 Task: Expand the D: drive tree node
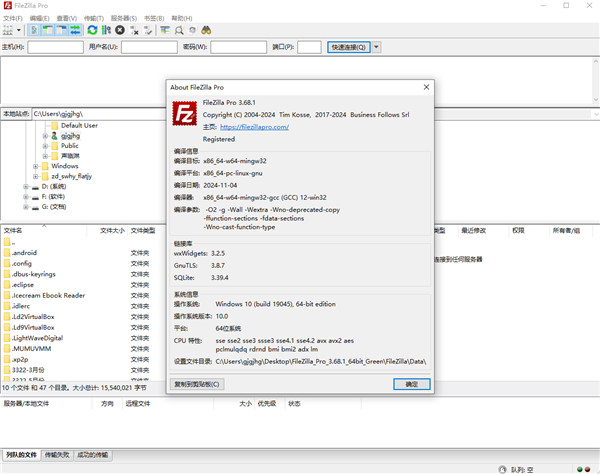pyautogui.click(x=25, y=186)
